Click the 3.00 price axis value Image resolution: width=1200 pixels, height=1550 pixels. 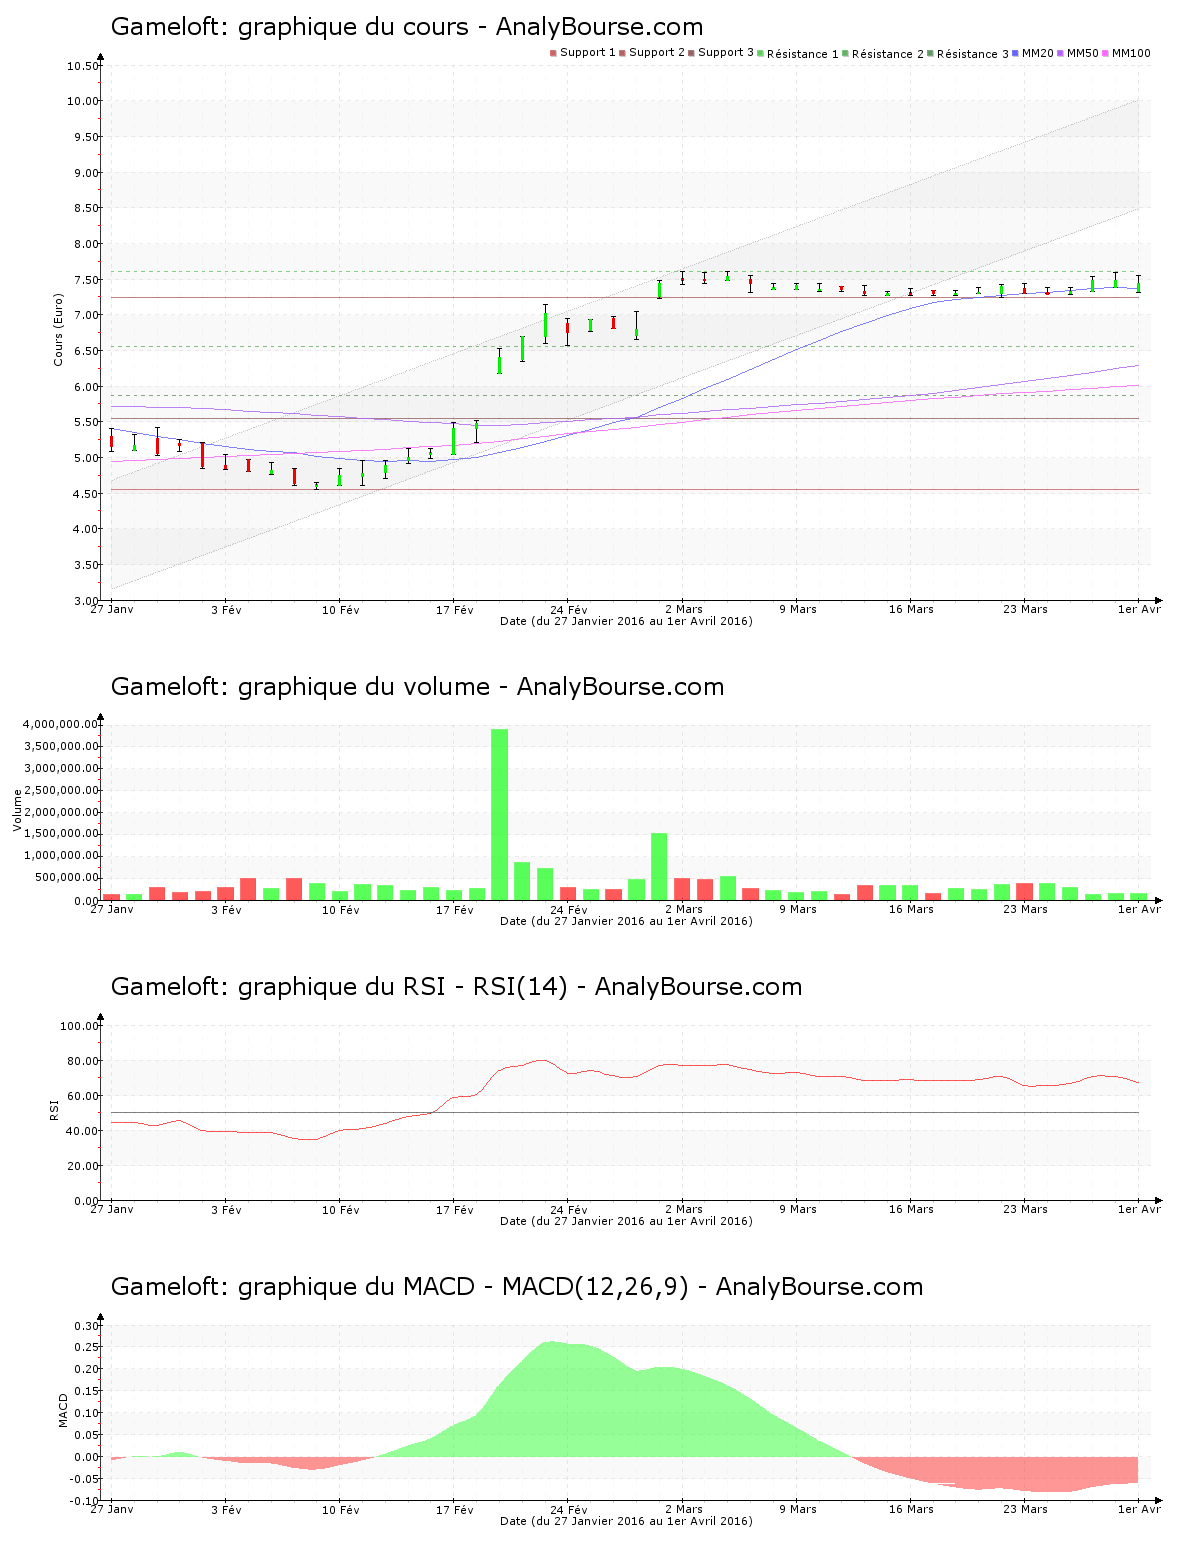click(x=87, y=601)
